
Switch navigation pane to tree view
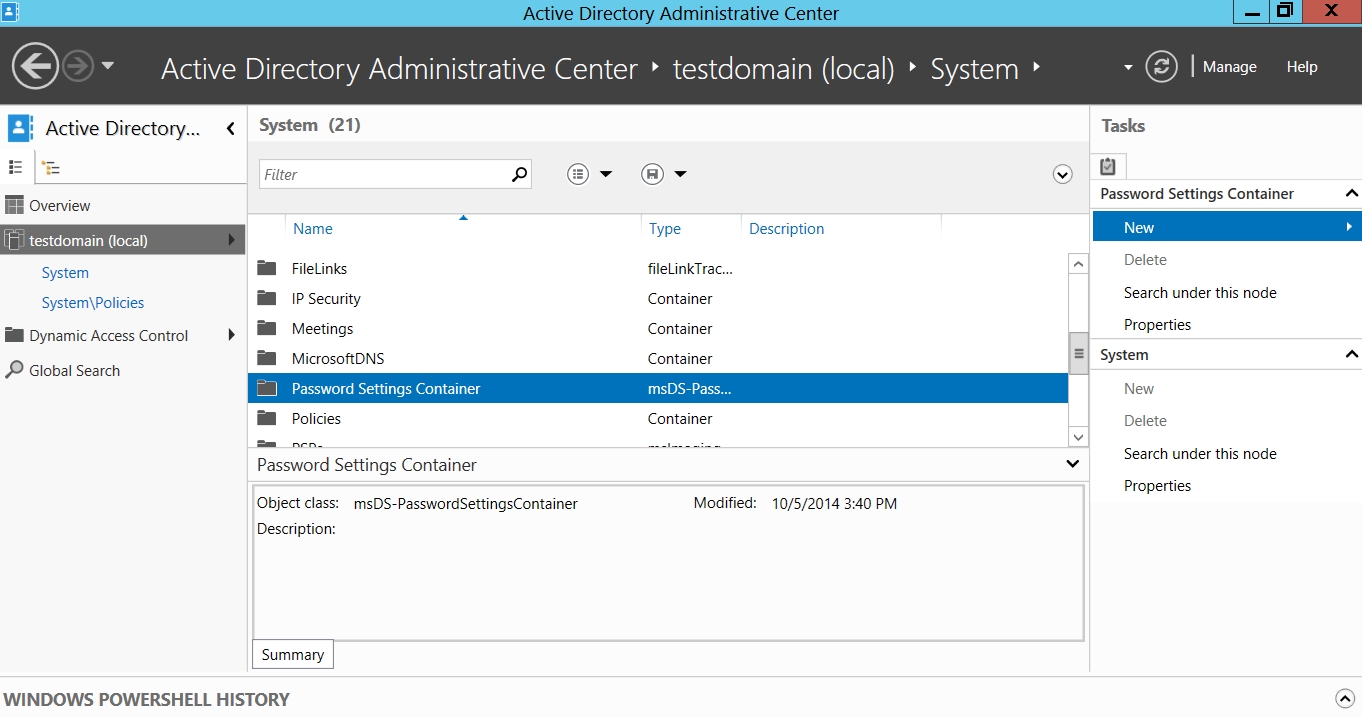(51, 167)
